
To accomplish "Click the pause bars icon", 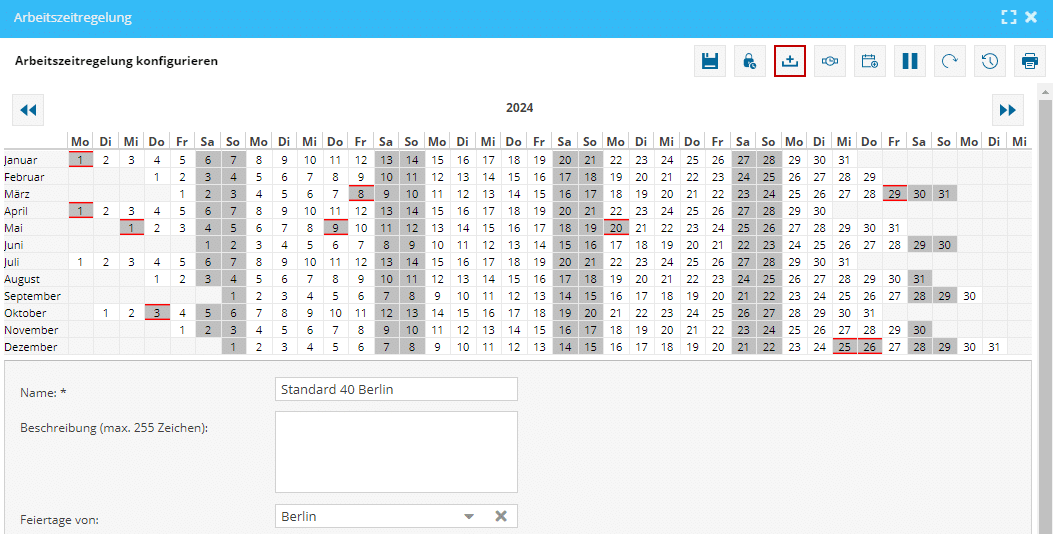I will coord(910,61).
